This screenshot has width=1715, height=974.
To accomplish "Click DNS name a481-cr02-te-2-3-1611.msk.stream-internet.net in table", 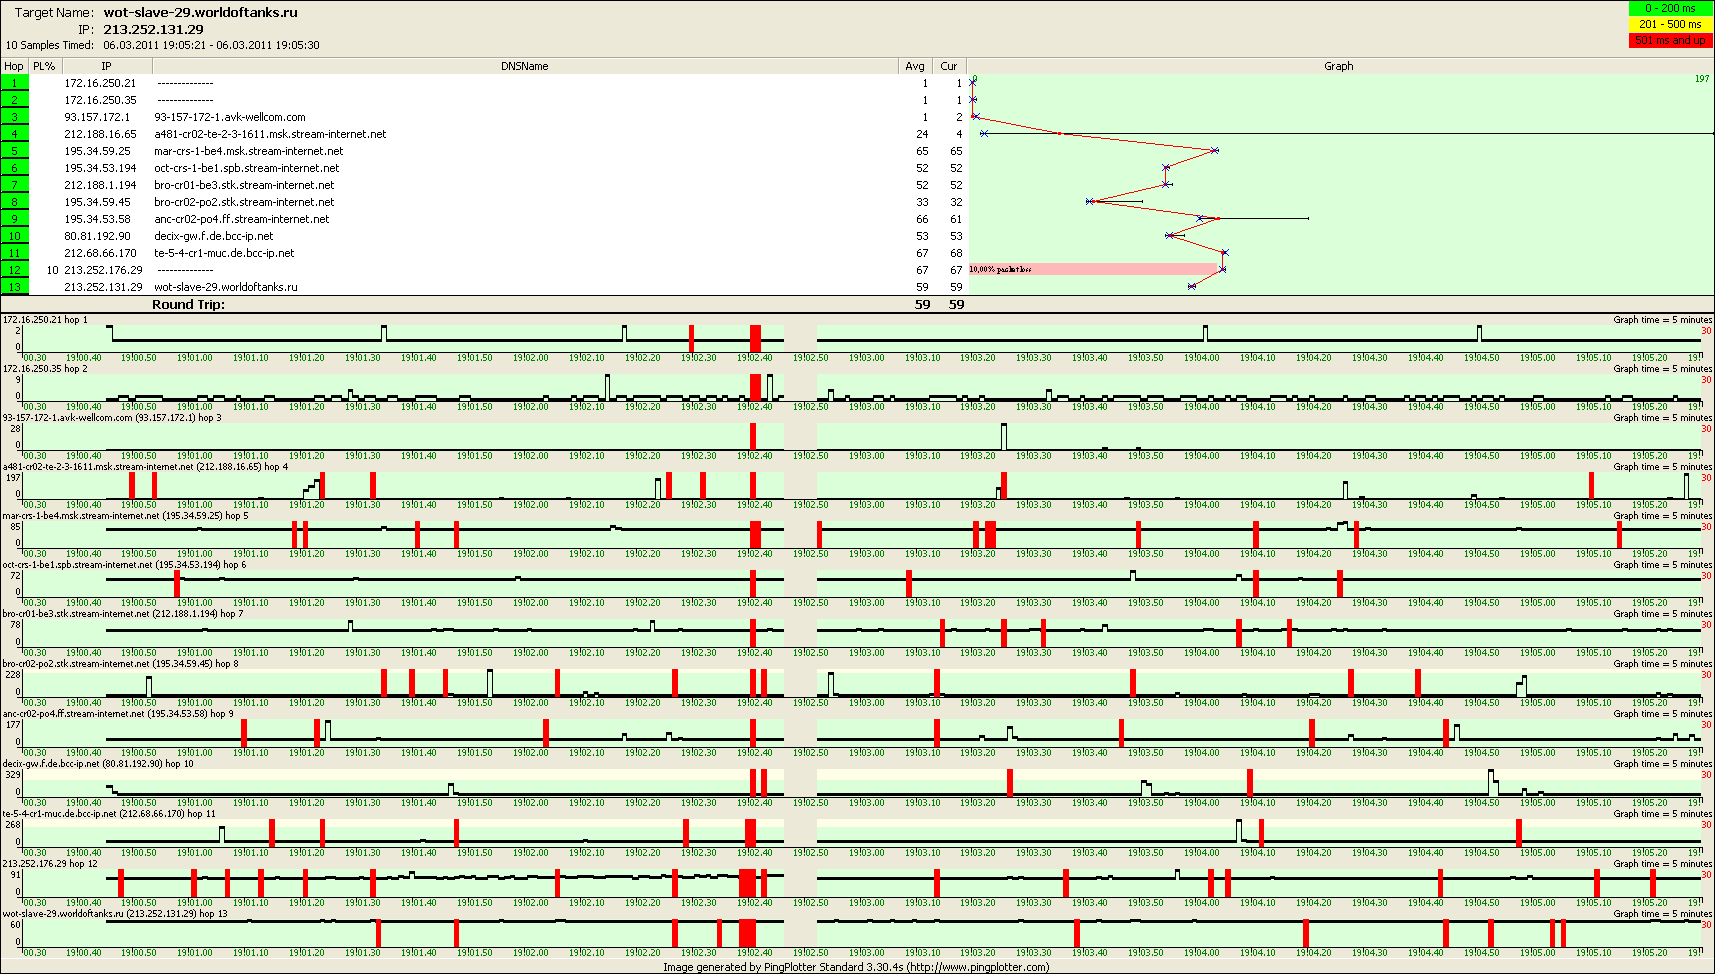I will click(270, 134).
